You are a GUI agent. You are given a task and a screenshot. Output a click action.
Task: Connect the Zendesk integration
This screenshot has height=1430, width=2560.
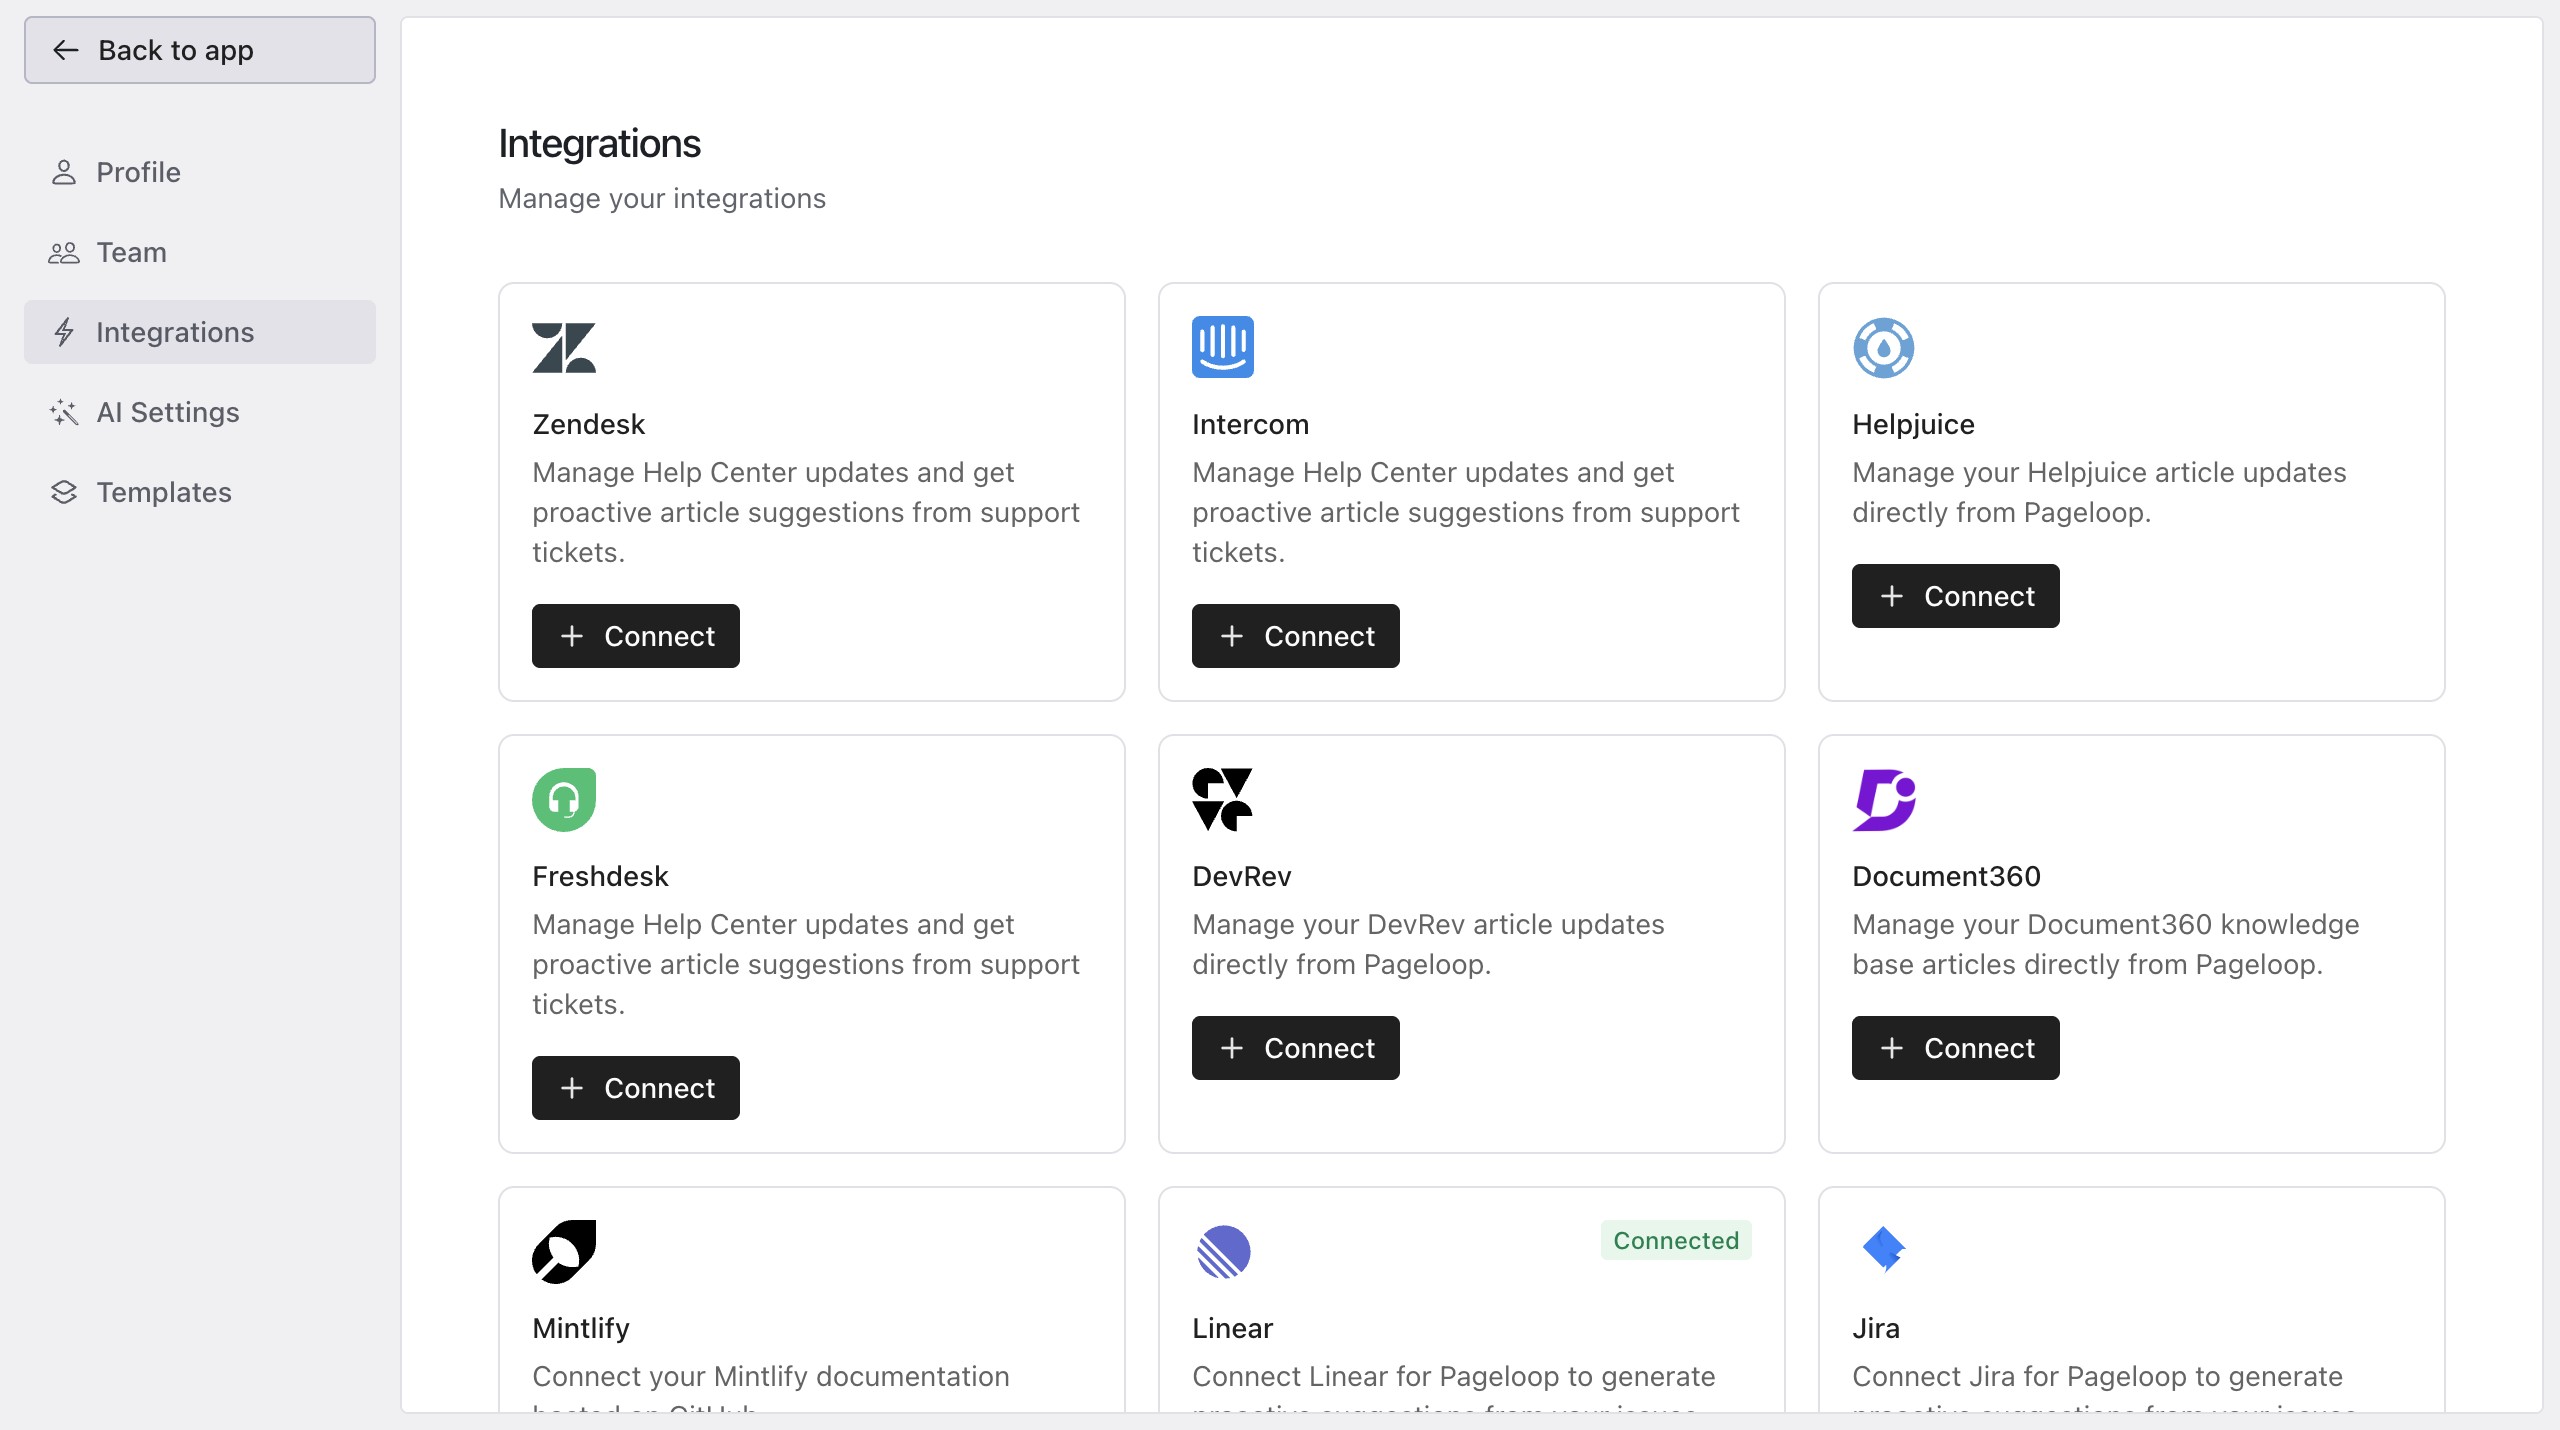(x=636, y=636)
